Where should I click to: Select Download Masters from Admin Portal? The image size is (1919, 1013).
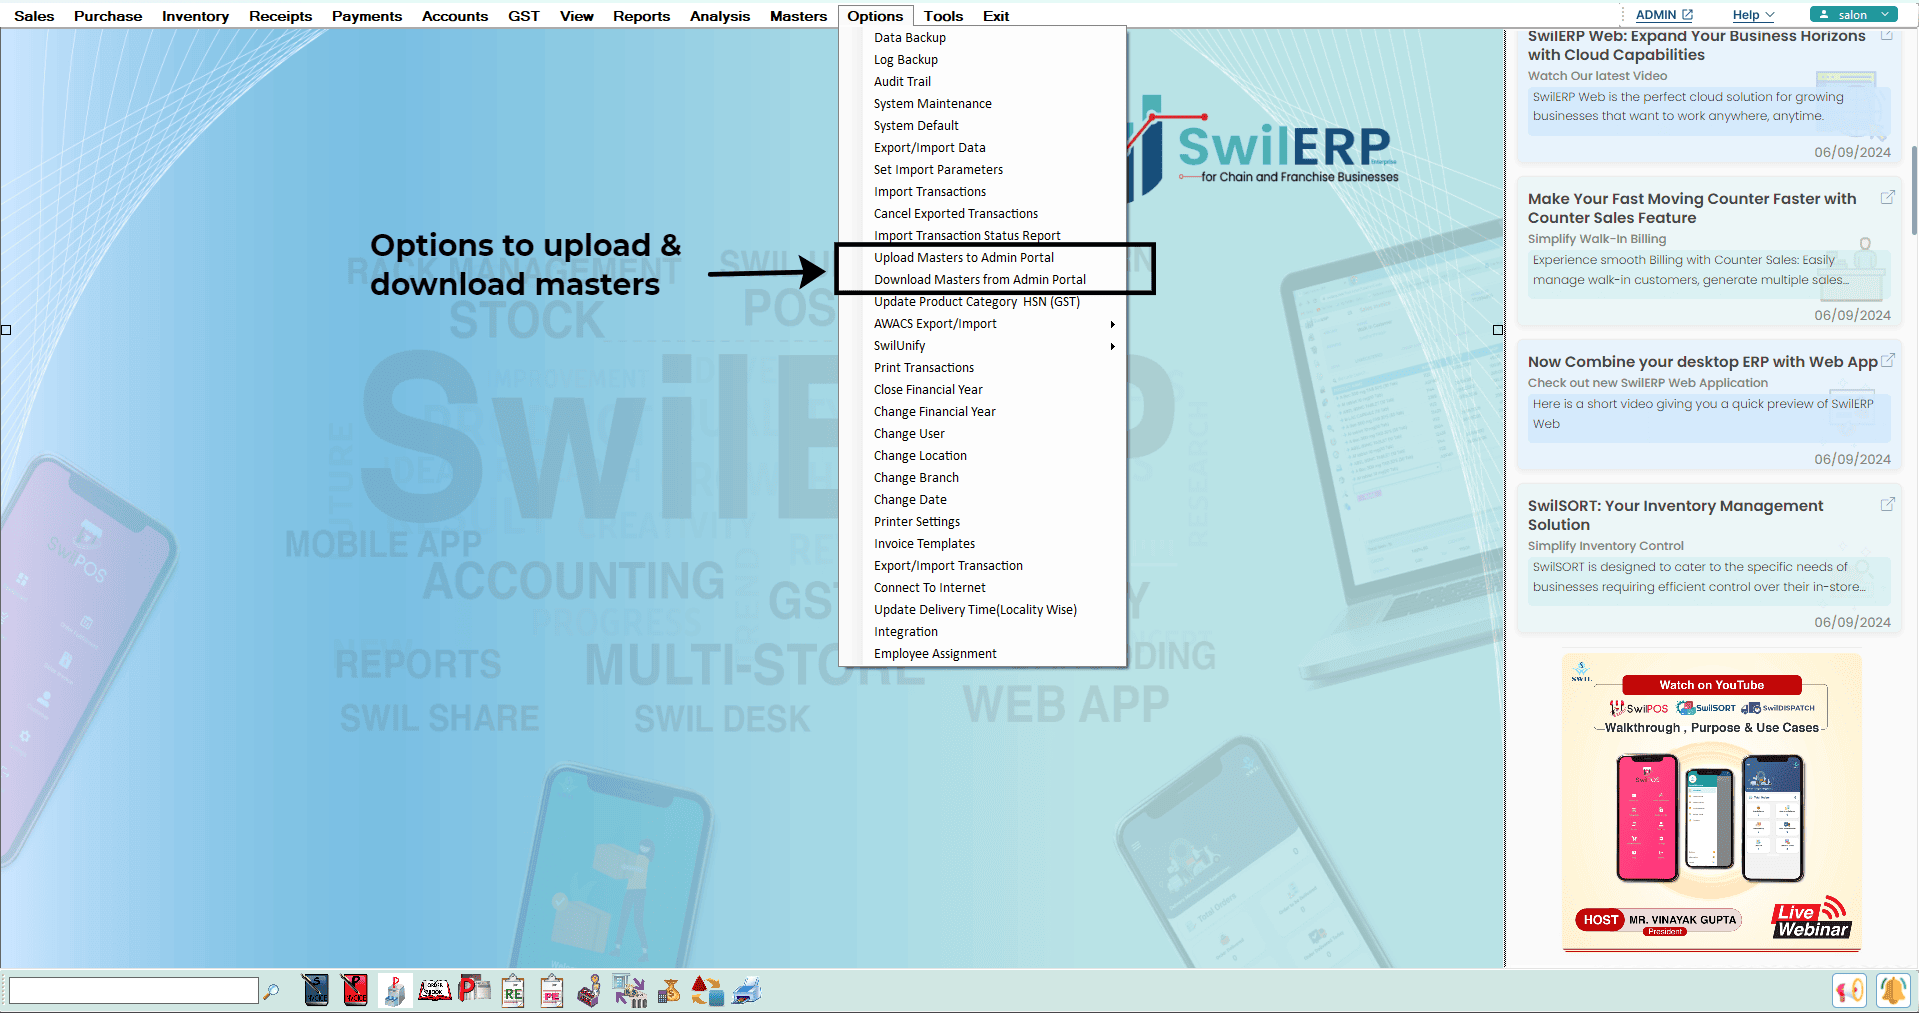click(x=982, y=280)
